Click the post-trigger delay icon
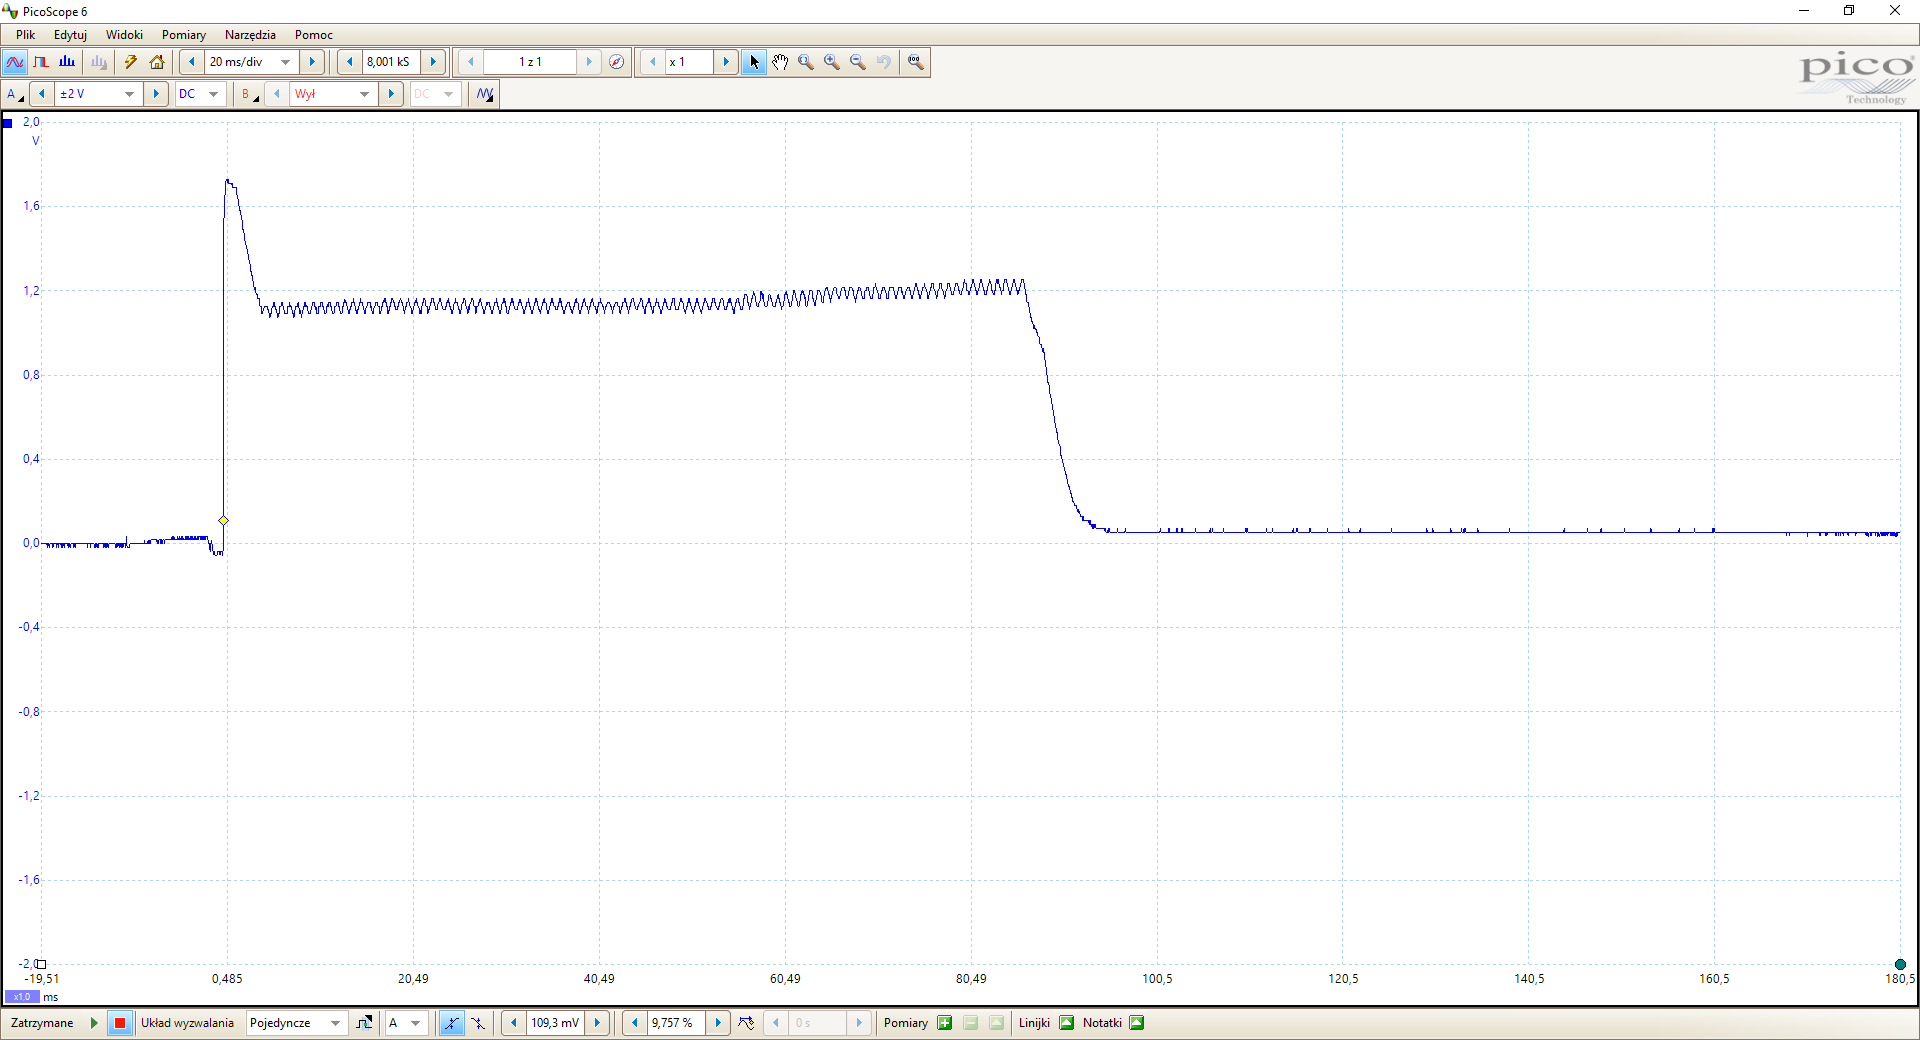Image resolution: width=1920 pixels, height=1040 pixels. tap(746, 1023)
